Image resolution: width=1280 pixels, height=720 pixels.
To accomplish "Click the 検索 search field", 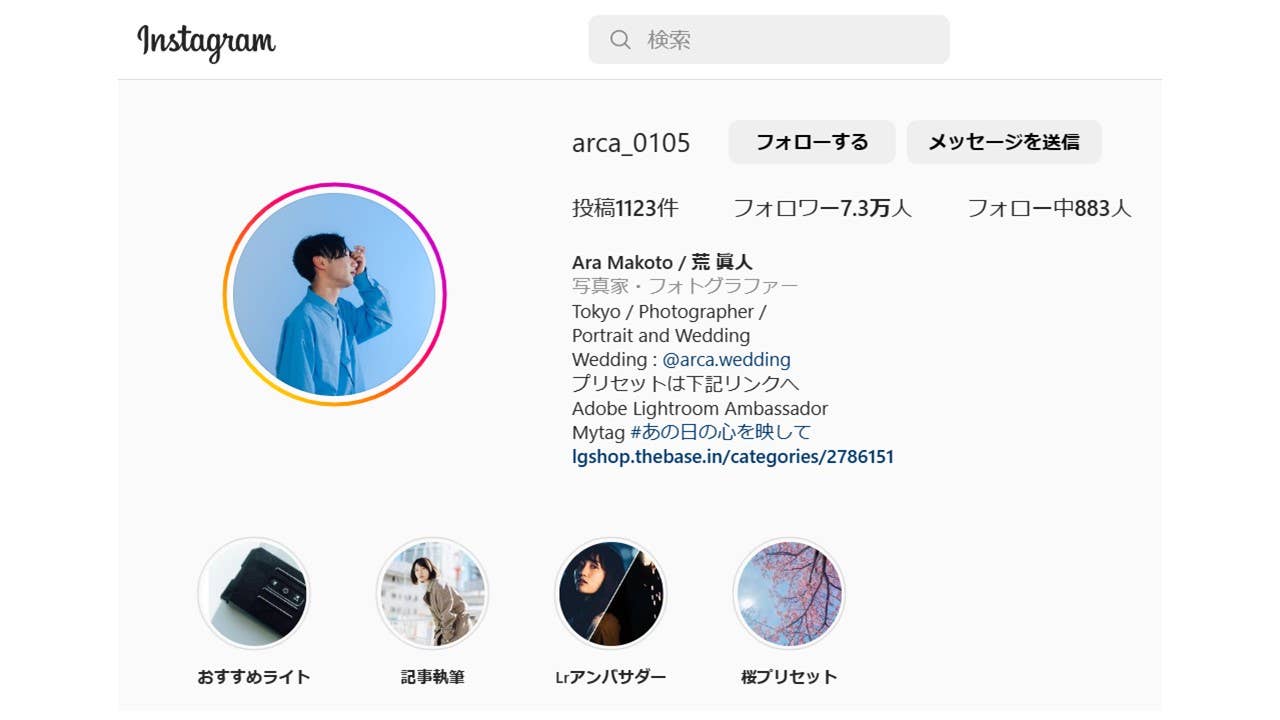I will 769,40.
